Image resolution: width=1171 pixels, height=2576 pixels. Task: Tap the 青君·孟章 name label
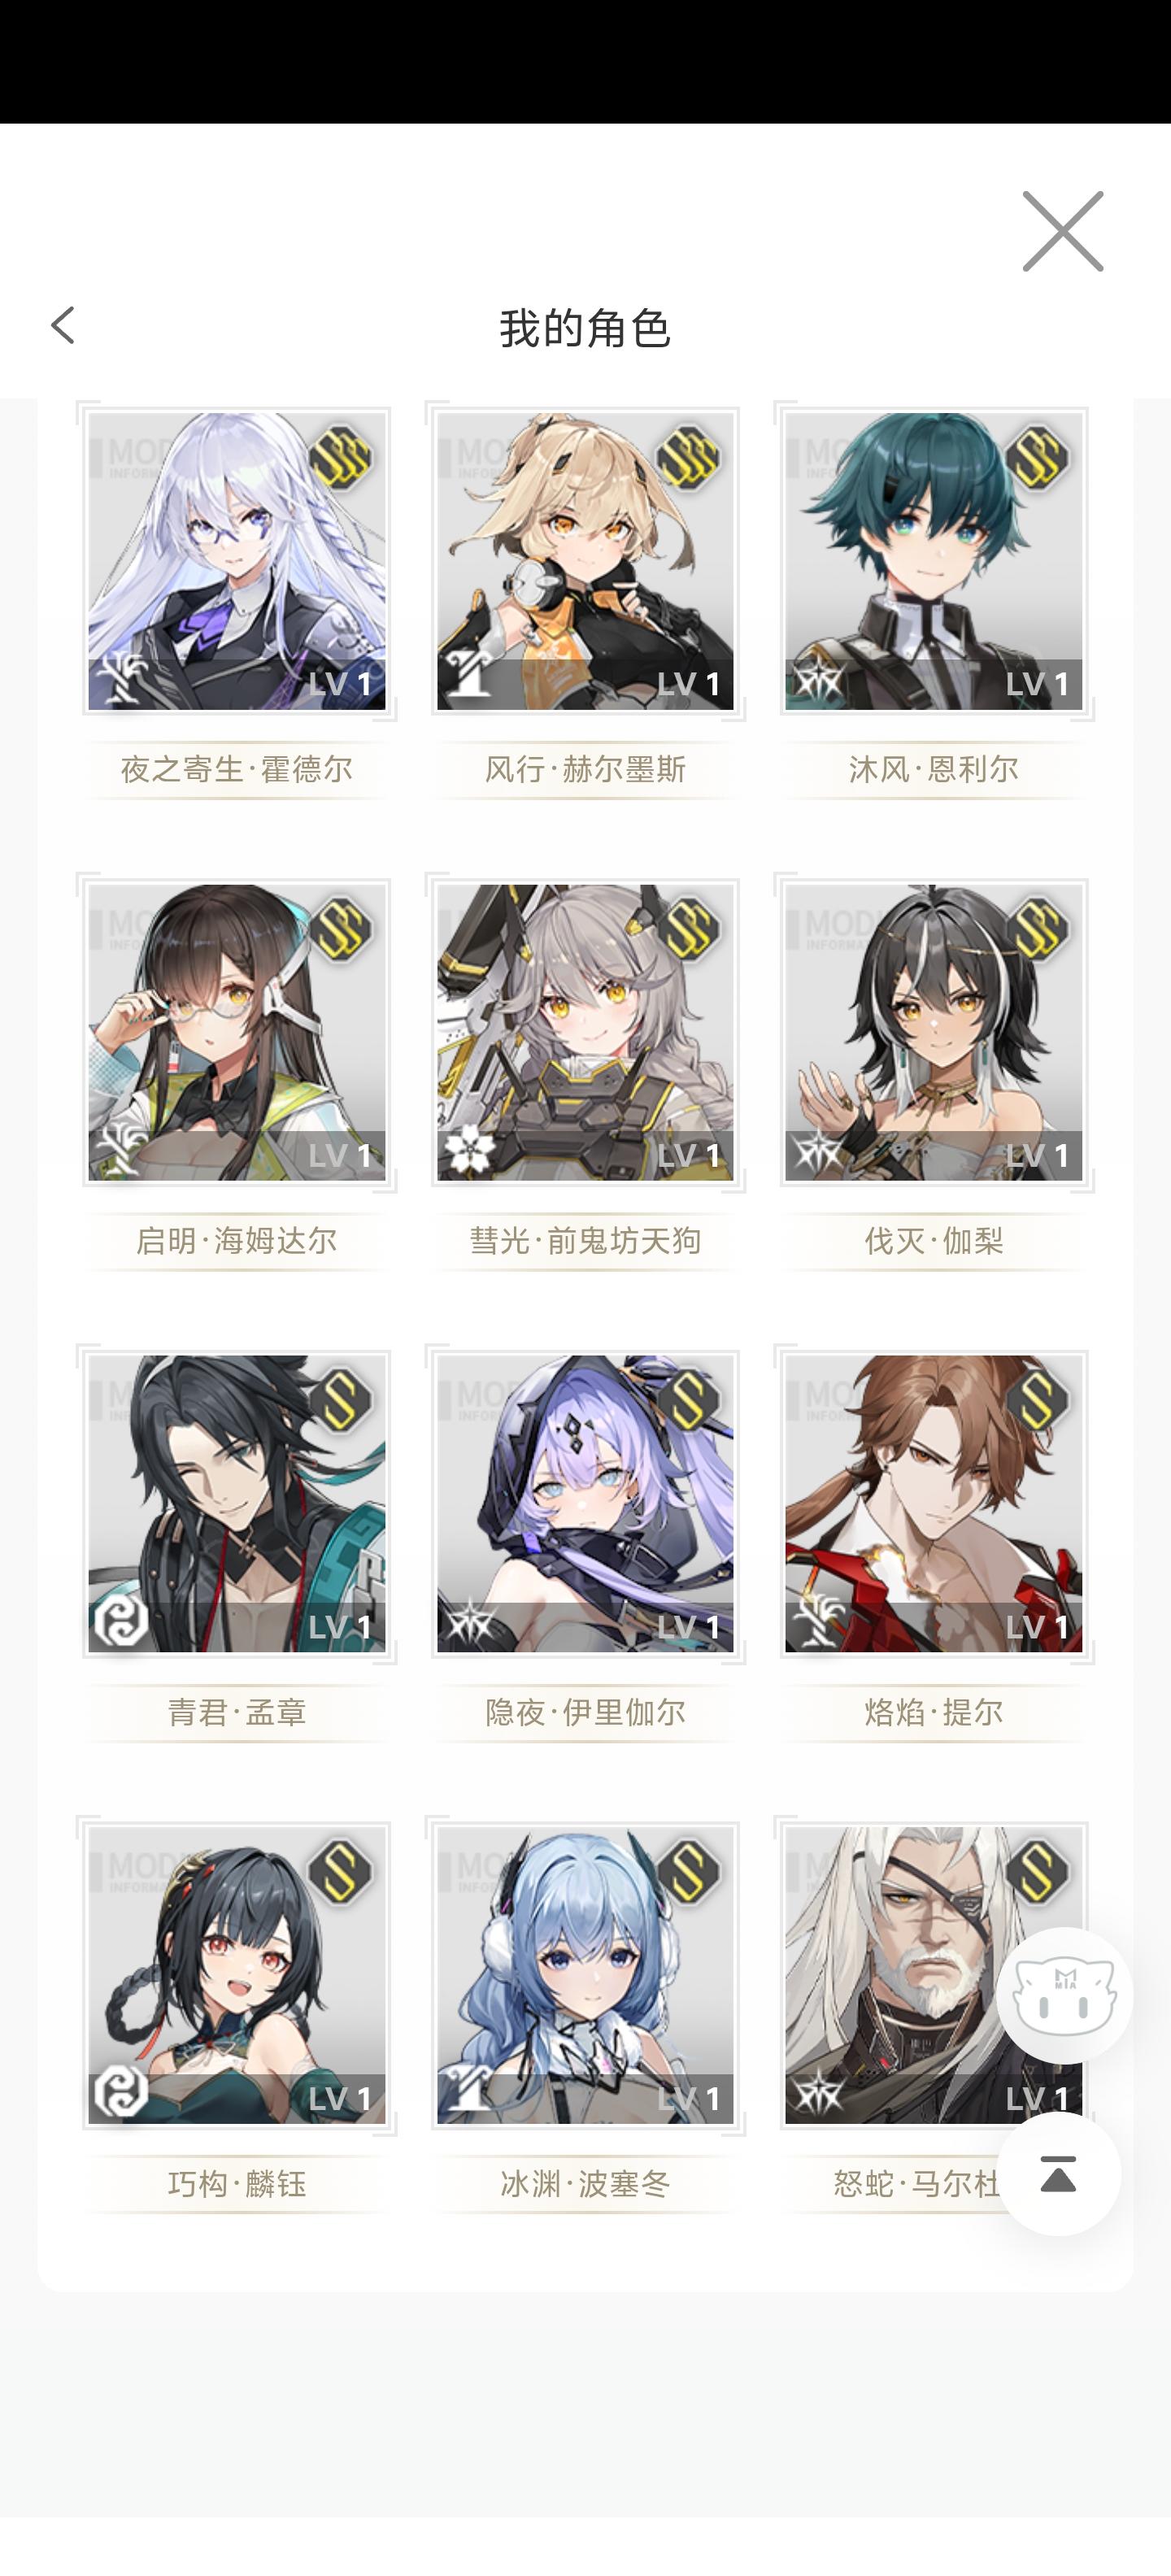pos(237,1712)
